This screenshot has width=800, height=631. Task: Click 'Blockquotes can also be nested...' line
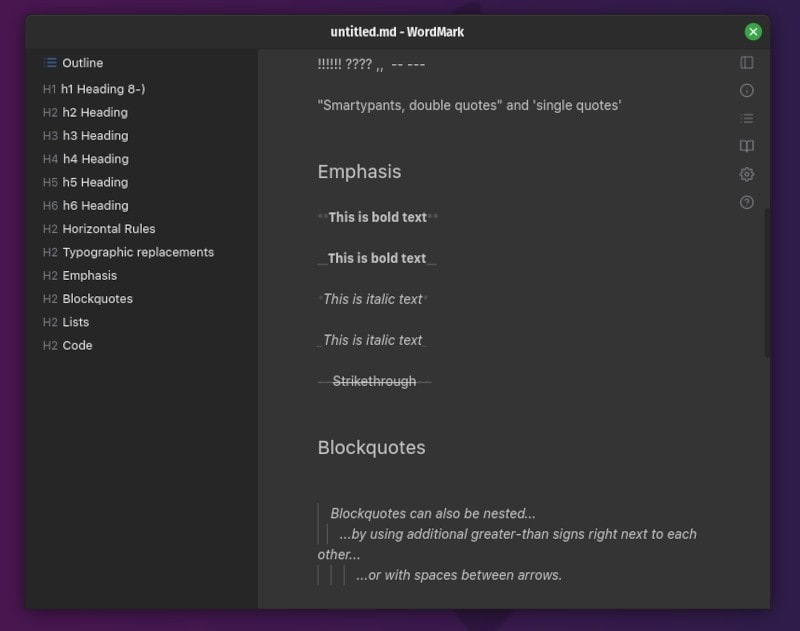click(x=433, y=513)
